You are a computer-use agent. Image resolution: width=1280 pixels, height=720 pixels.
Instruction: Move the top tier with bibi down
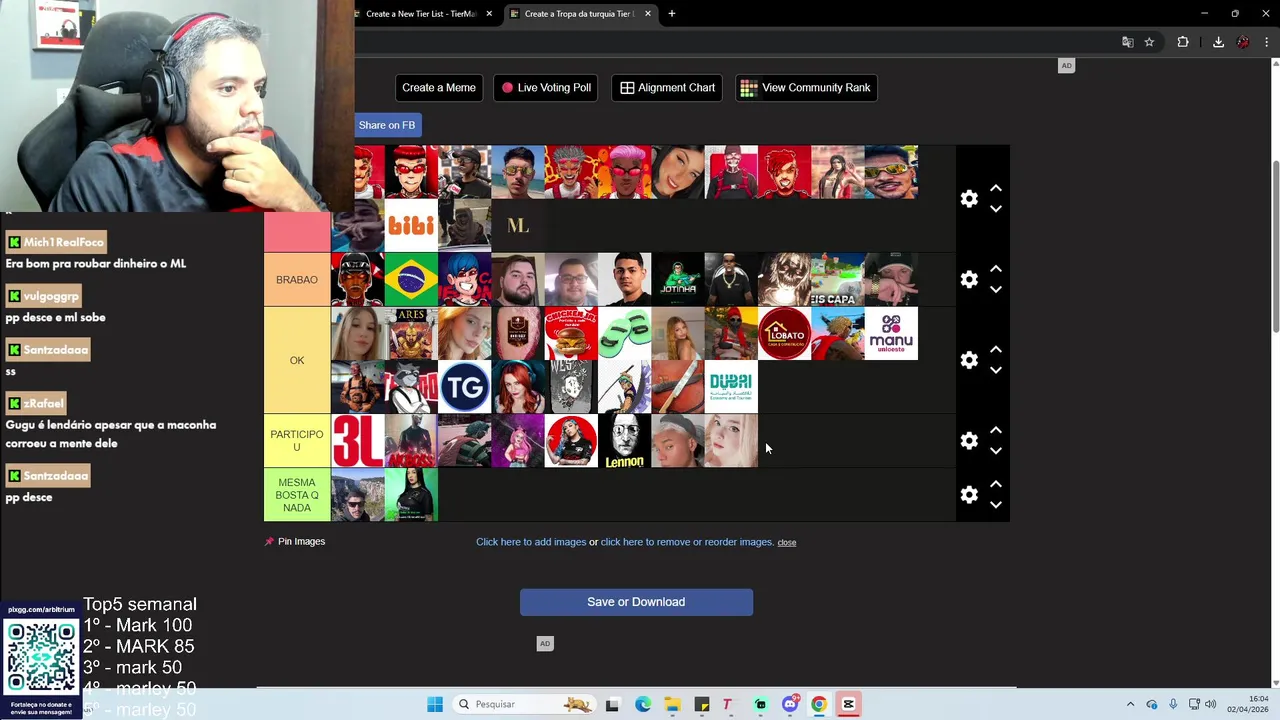[x=996, y=209]
